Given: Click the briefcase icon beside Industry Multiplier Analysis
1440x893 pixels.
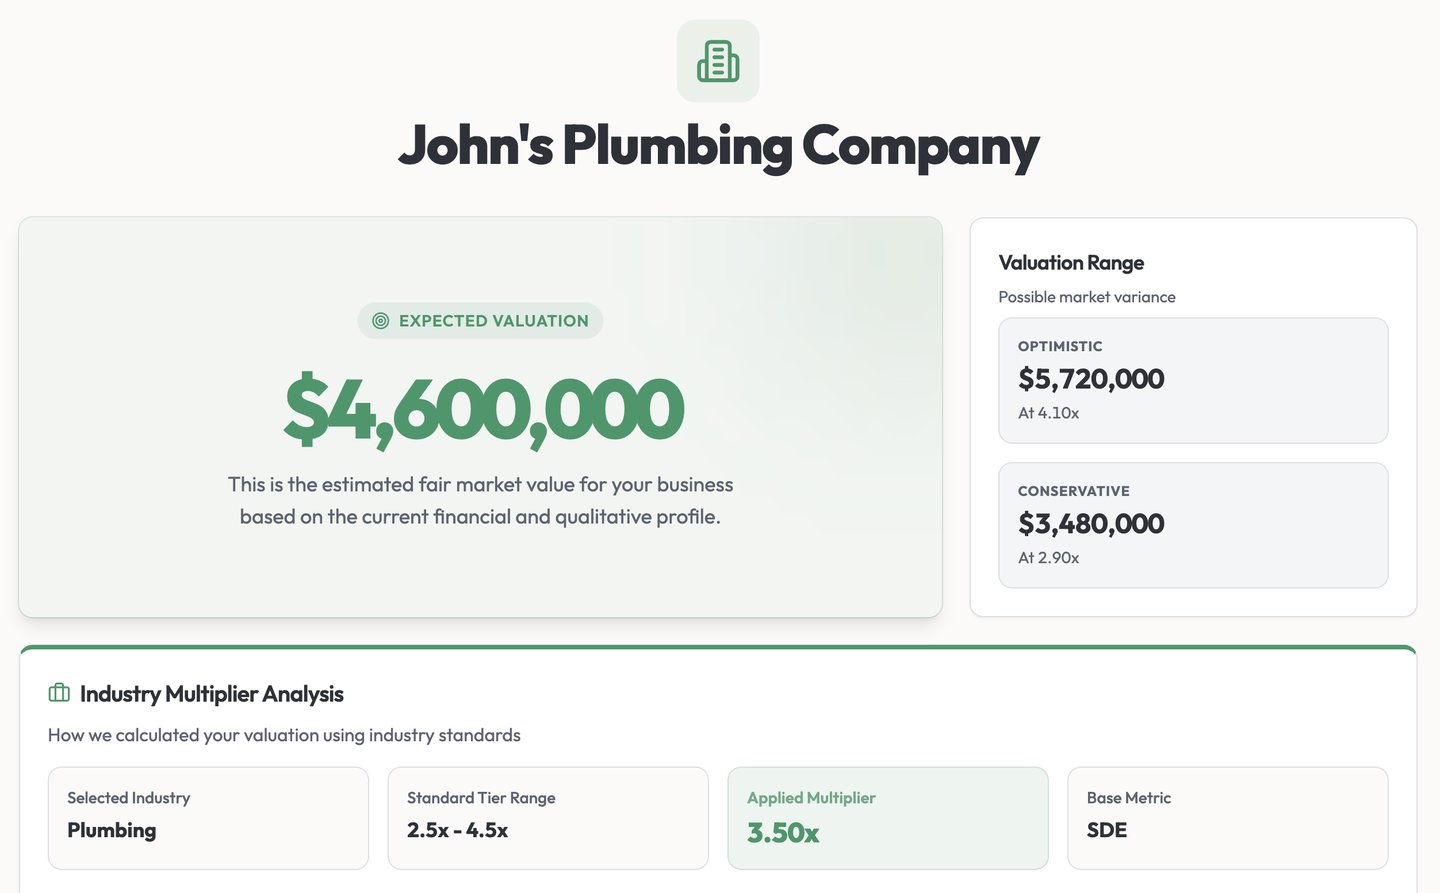Looking at the screenshot, I should click(59, 693).
